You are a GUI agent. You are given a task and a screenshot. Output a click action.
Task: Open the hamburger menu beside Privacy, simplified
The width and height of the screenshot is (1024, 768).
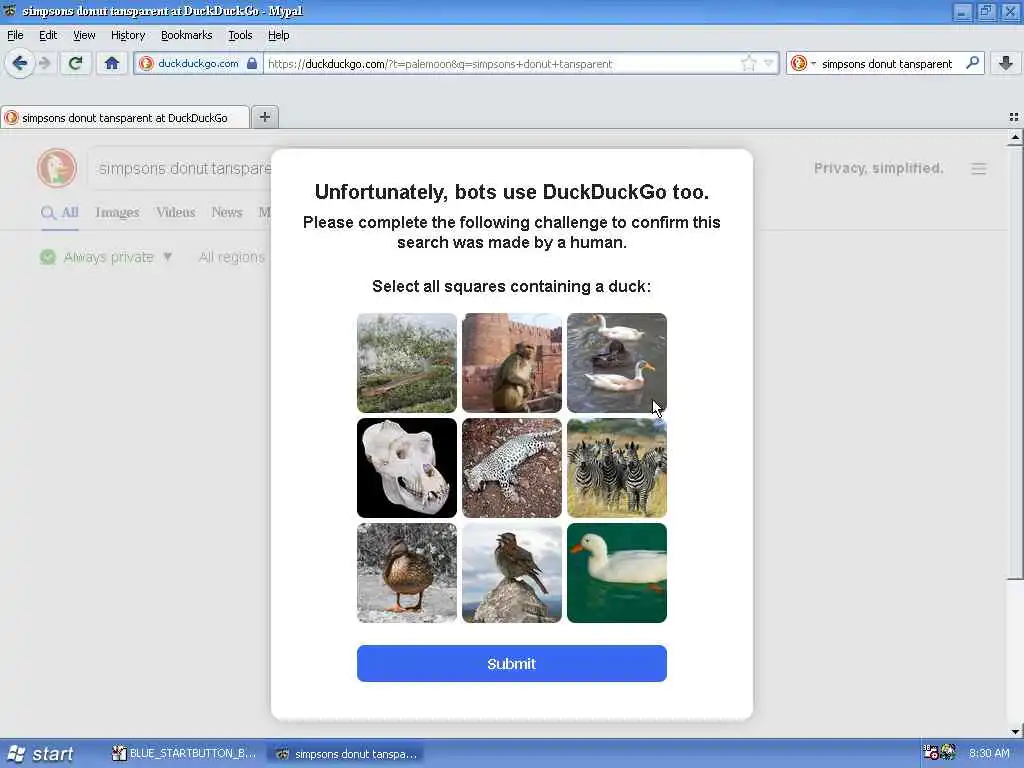tap(978, 168)
